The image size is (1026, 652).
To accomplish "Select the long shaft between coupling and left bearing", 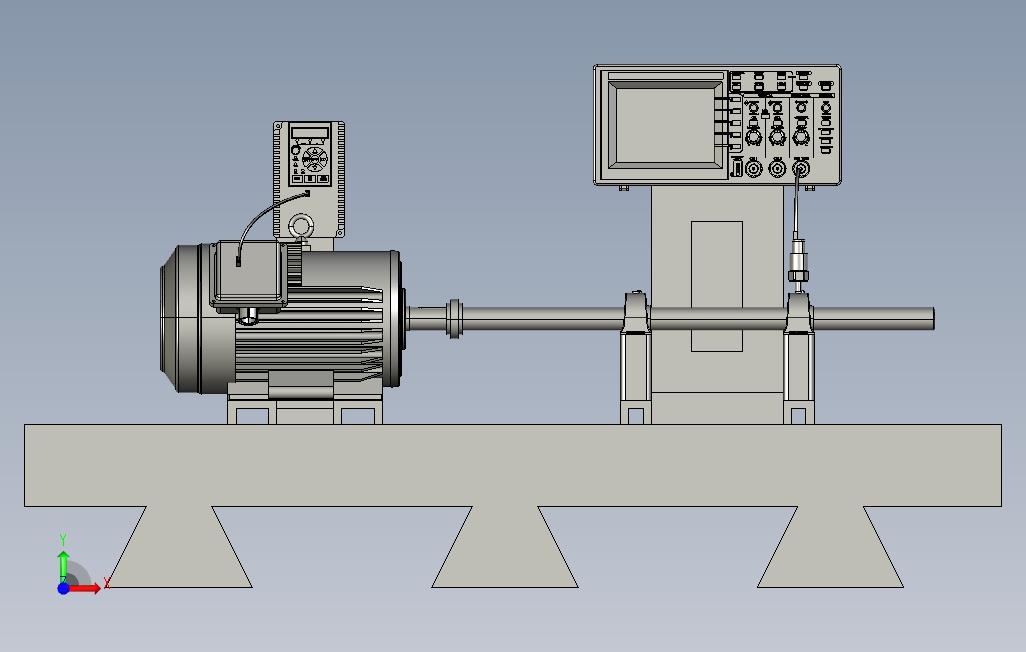I will click(543, 318).
